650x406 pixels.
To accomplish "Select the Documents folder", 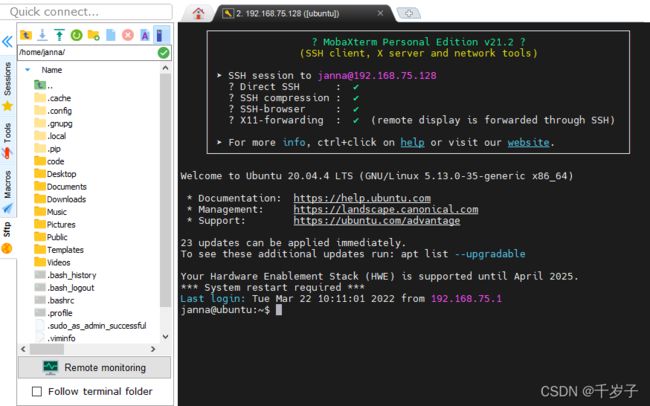I will [61, 187].
